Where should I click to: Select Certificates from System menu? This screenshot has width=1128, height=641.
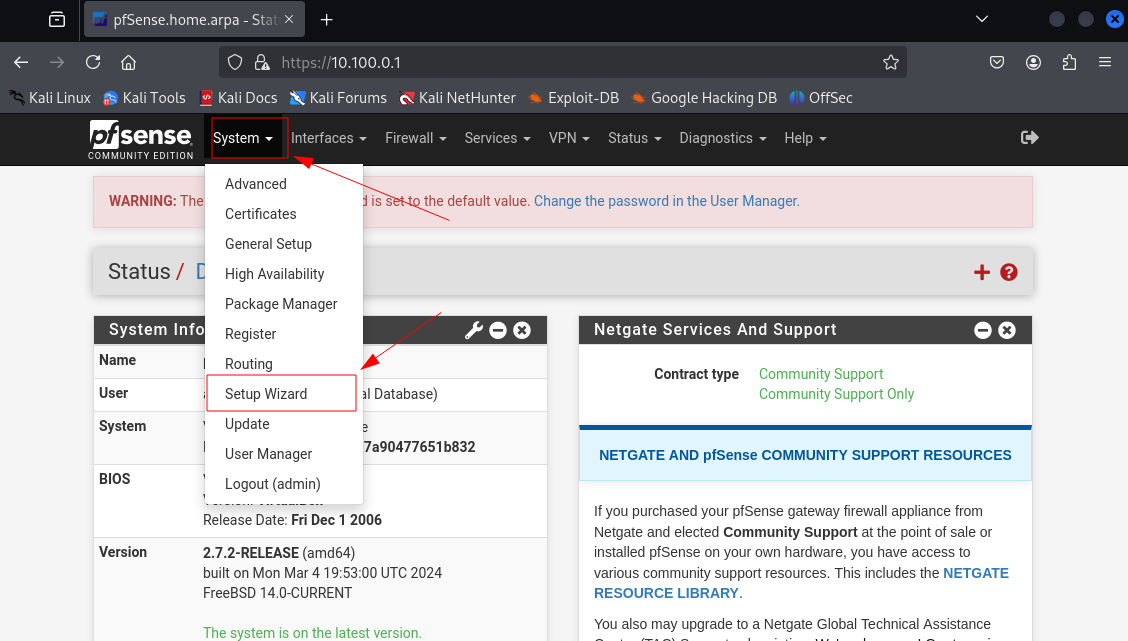click(x=284, y=214)
